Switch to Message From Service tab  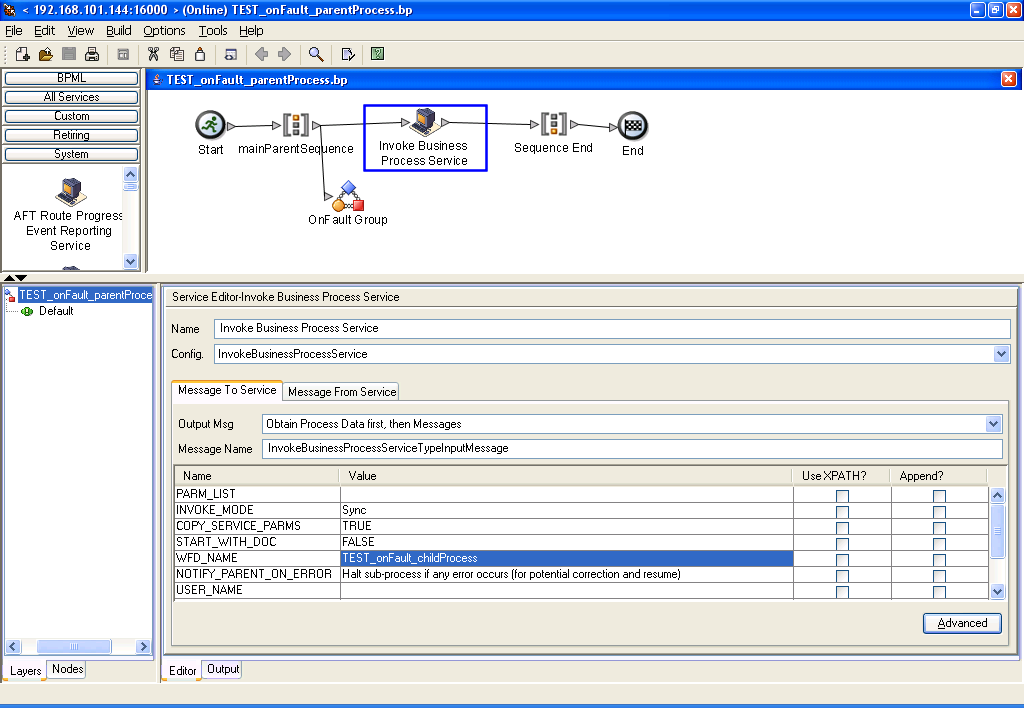(x=342, y=392)
